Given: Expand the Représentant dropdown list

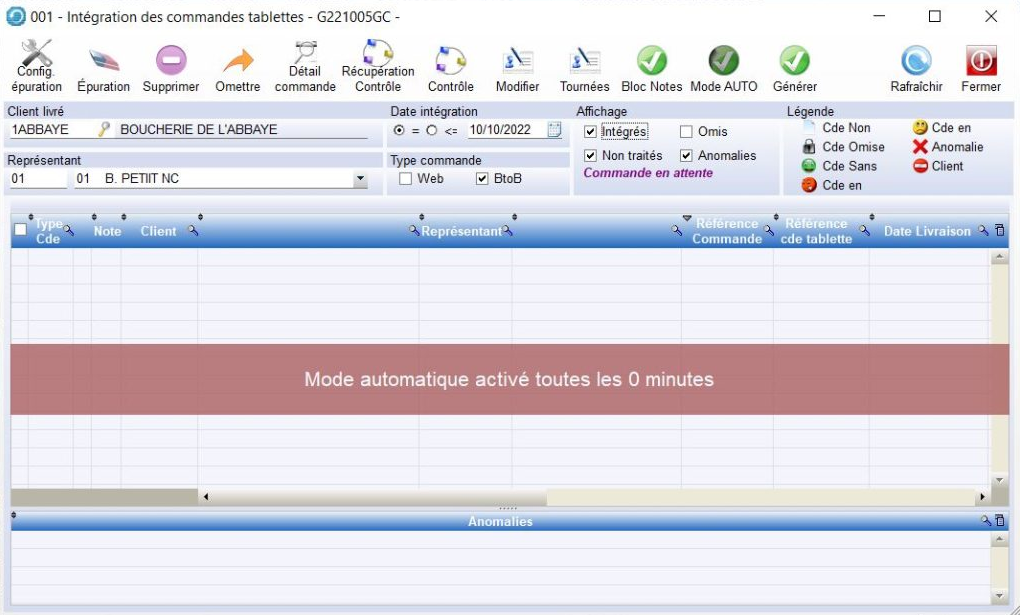Looking at the screenshot, I should 360,180.
